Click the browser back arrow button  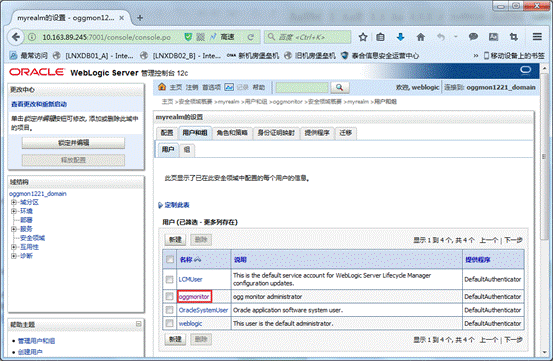click(x=16, y=37)
